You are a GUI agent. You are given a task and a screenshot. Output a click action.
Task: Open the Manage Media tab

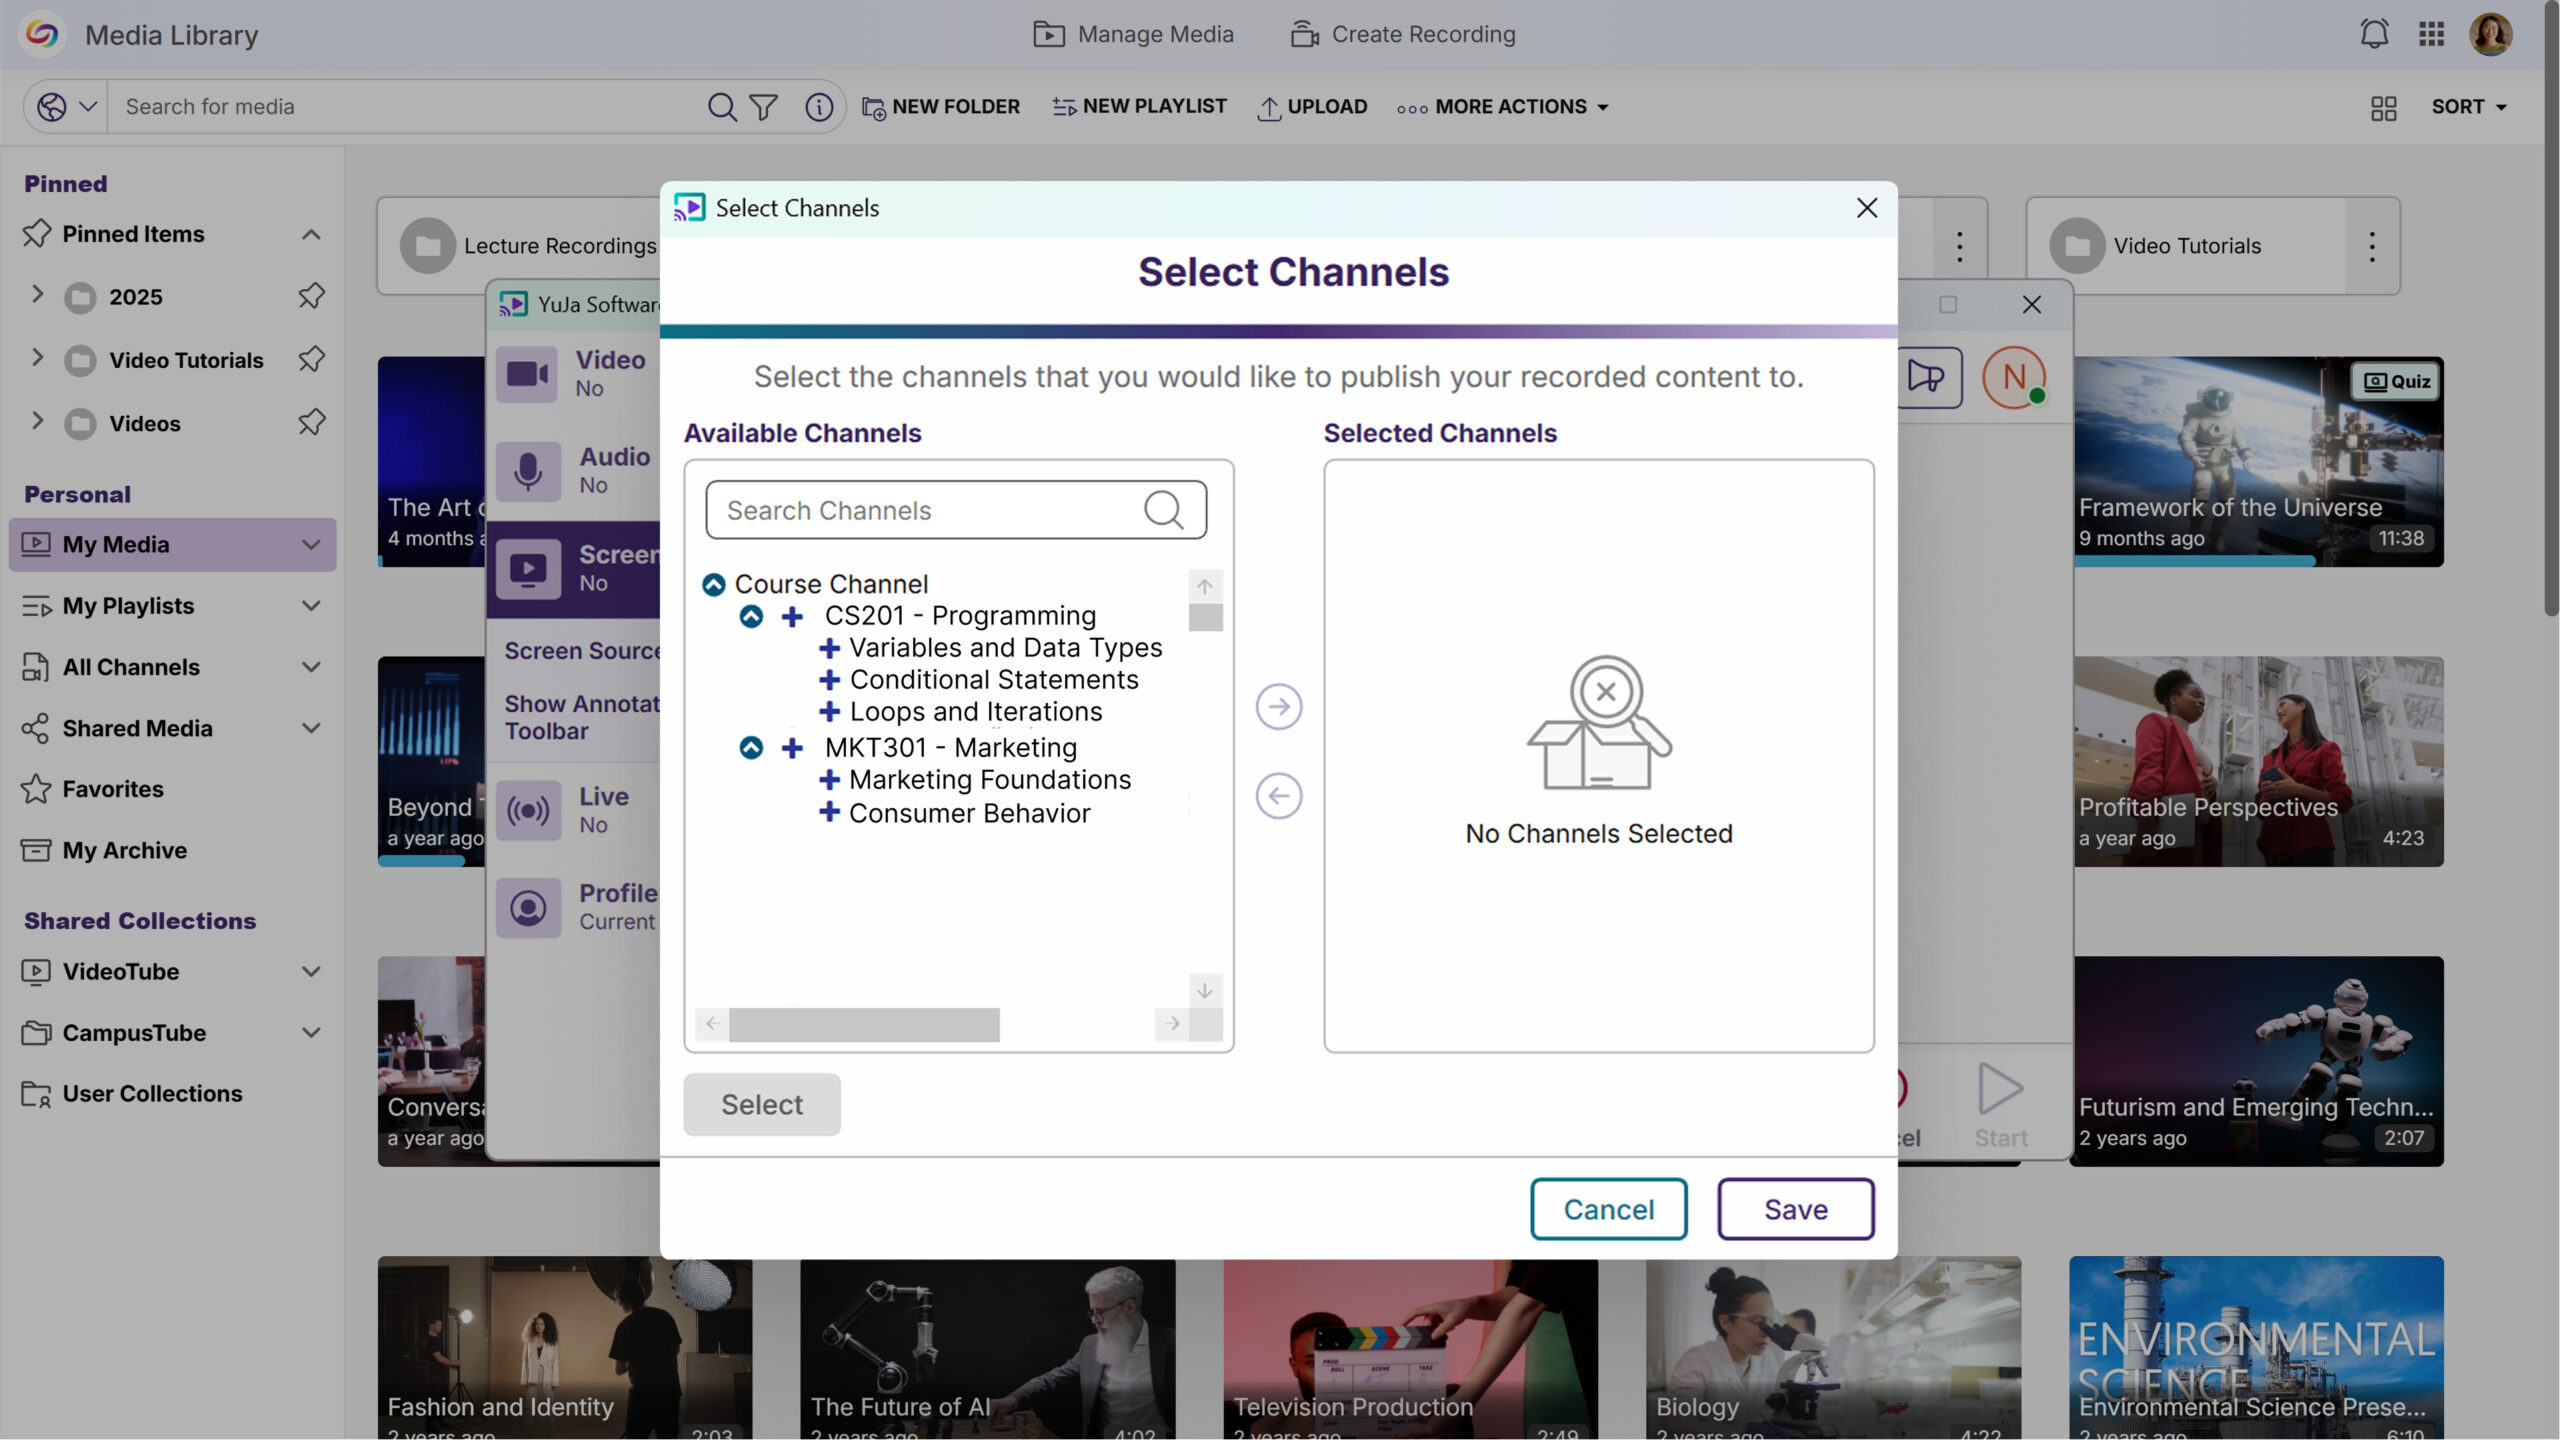(x=1133, y=34)
